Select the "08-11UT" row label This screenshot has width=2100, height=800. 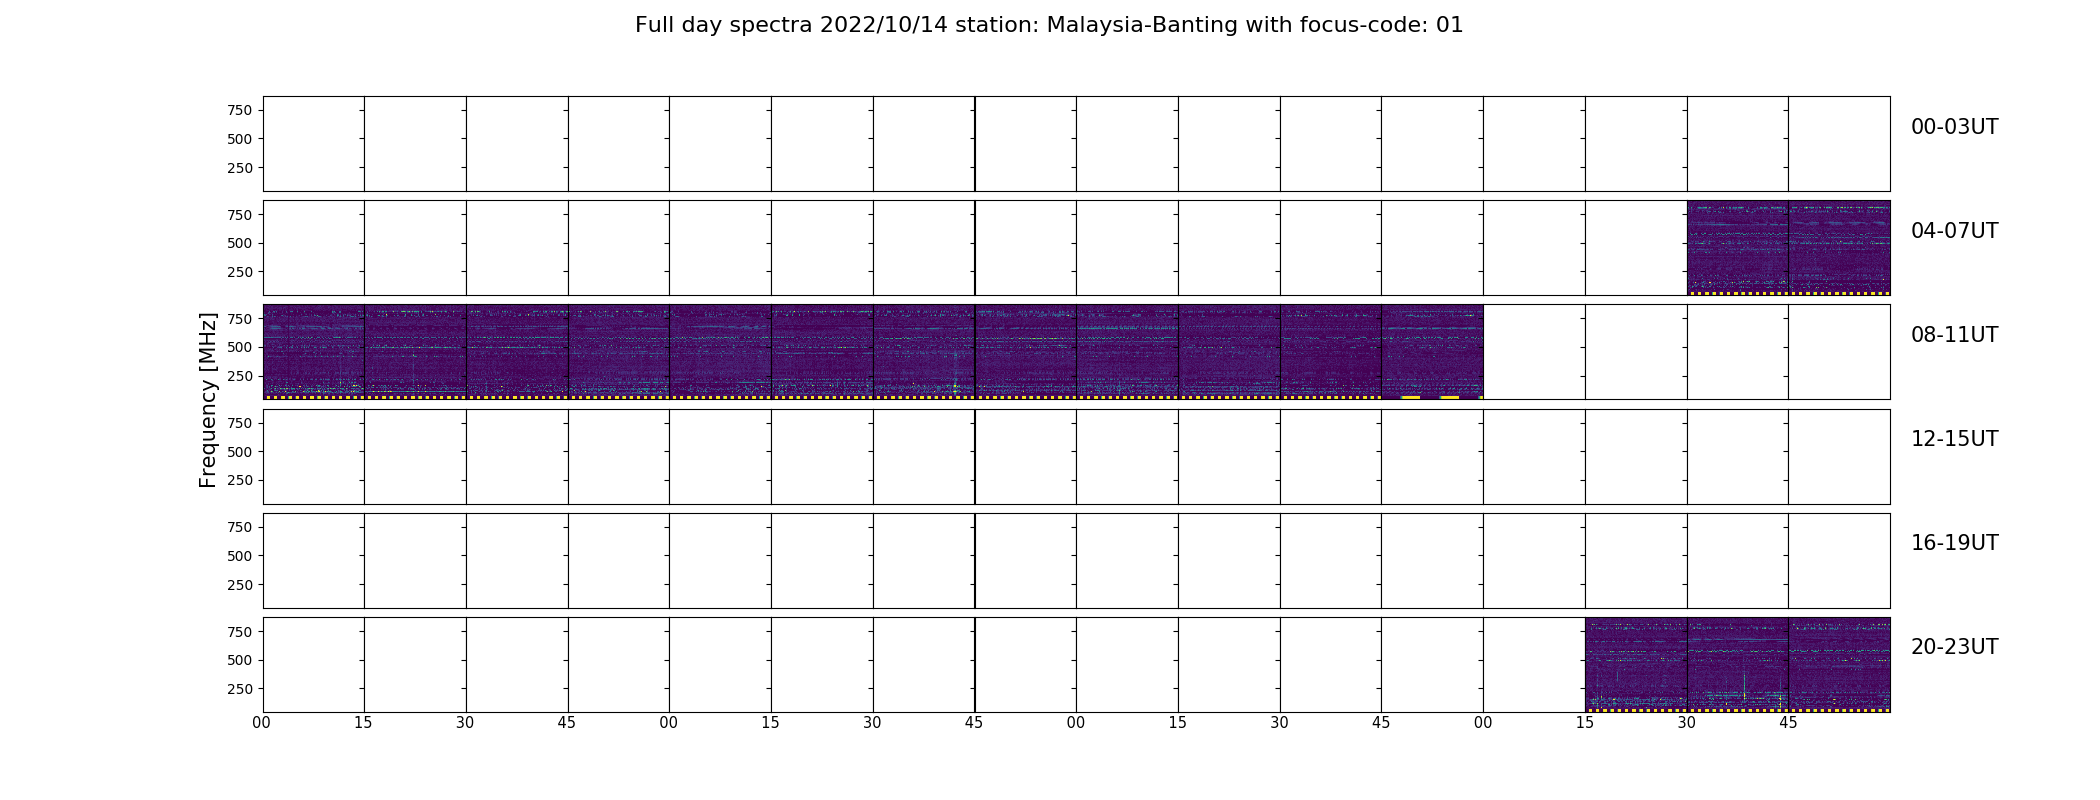[x=1954, y=335]
